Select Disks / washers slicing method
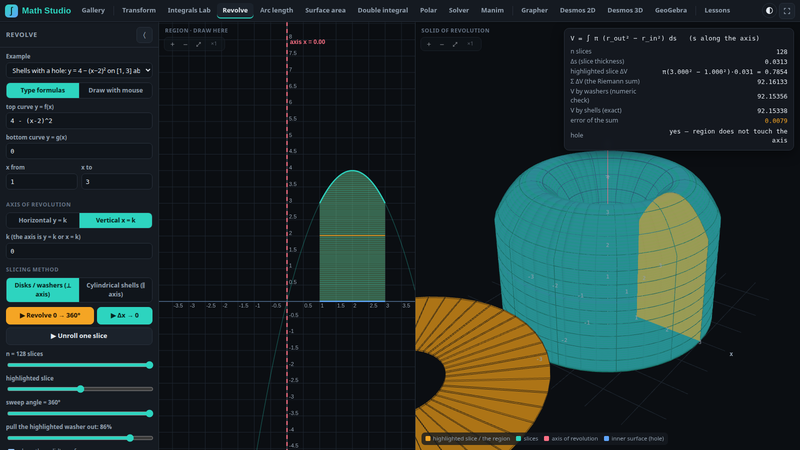The image size is (800, 450). [x=43, y=290]
